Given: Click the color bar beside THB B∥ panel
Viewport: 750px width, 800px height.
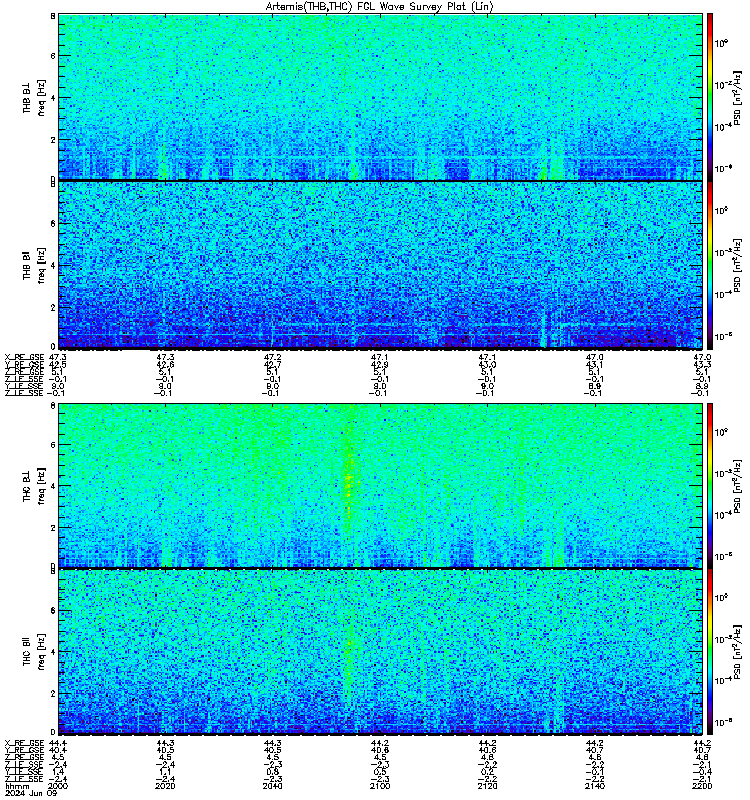Looking at the screenshot, I should point(710,265).
